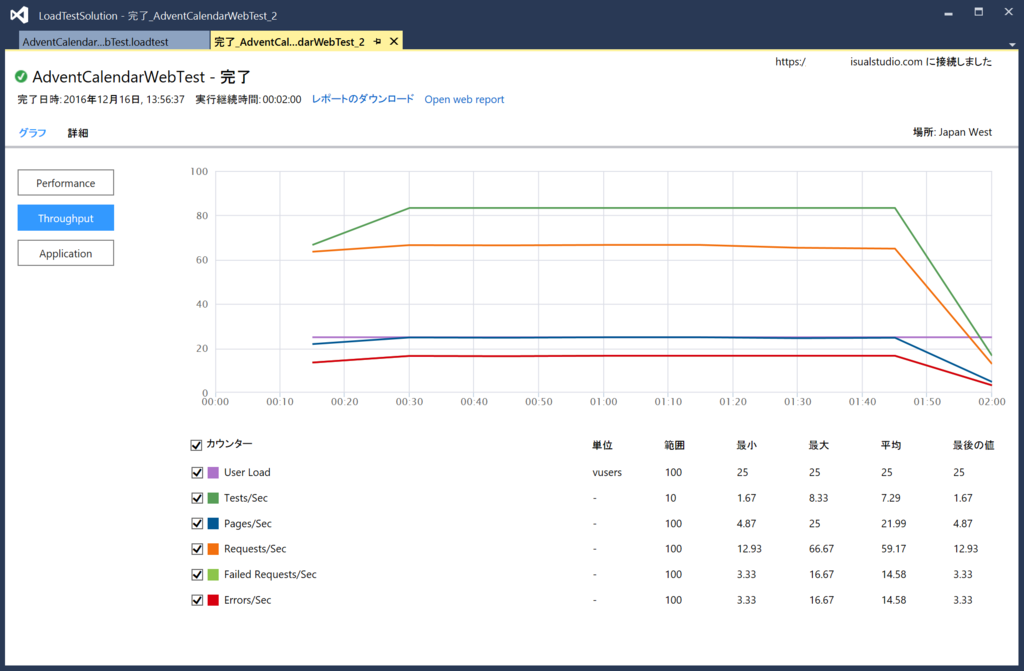Screen dimensions: 1024x671
Task: Uncheck the Requests/Sec counter checkbox
Action: point(197,549)
